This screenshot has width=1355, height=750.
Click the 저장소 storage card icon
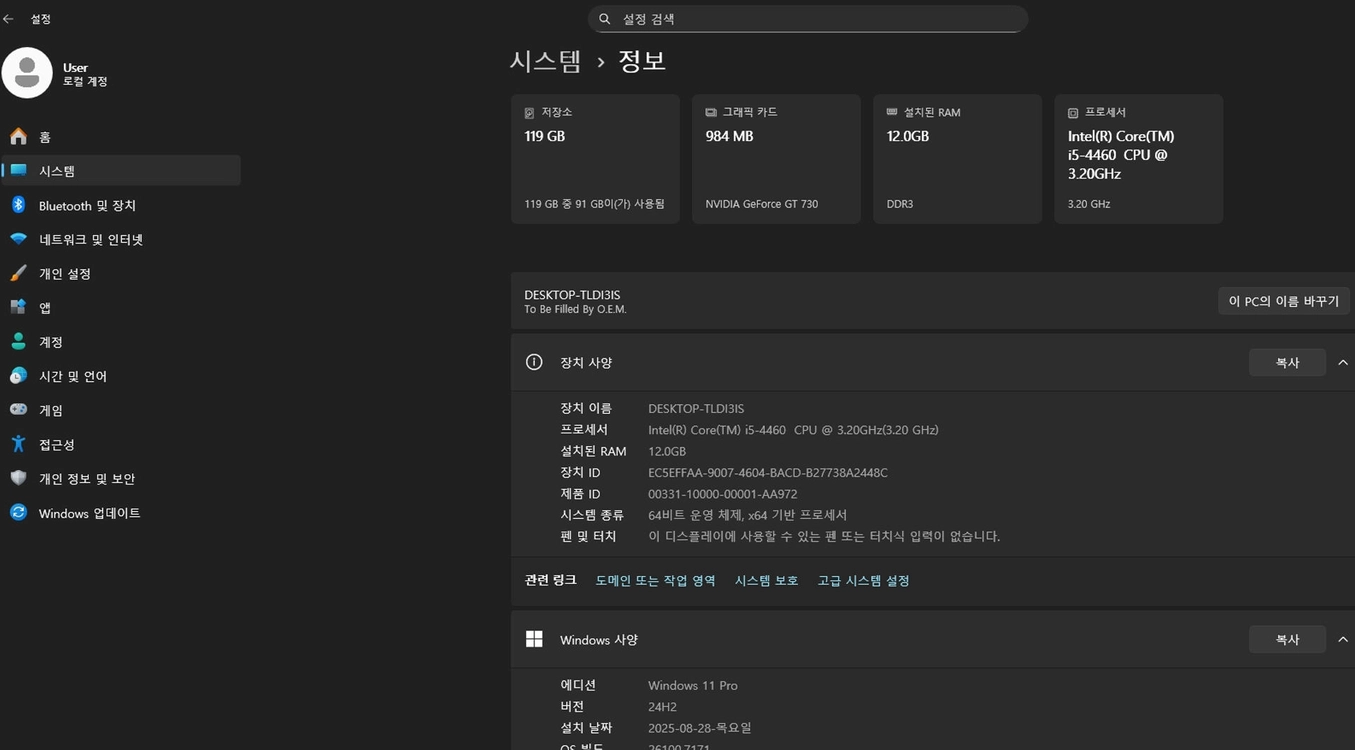pos(529,113)
